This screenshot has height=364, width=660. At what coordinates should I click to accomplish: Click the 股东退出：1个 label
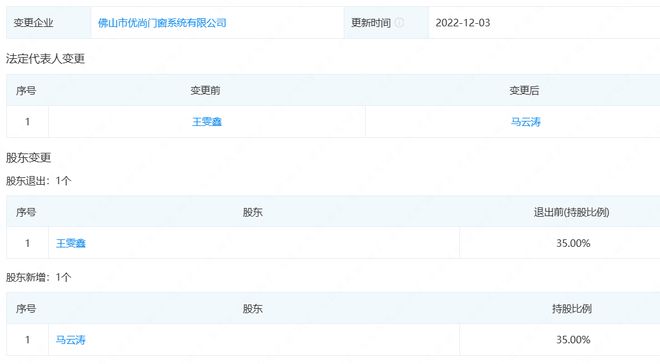pos(39,181)
